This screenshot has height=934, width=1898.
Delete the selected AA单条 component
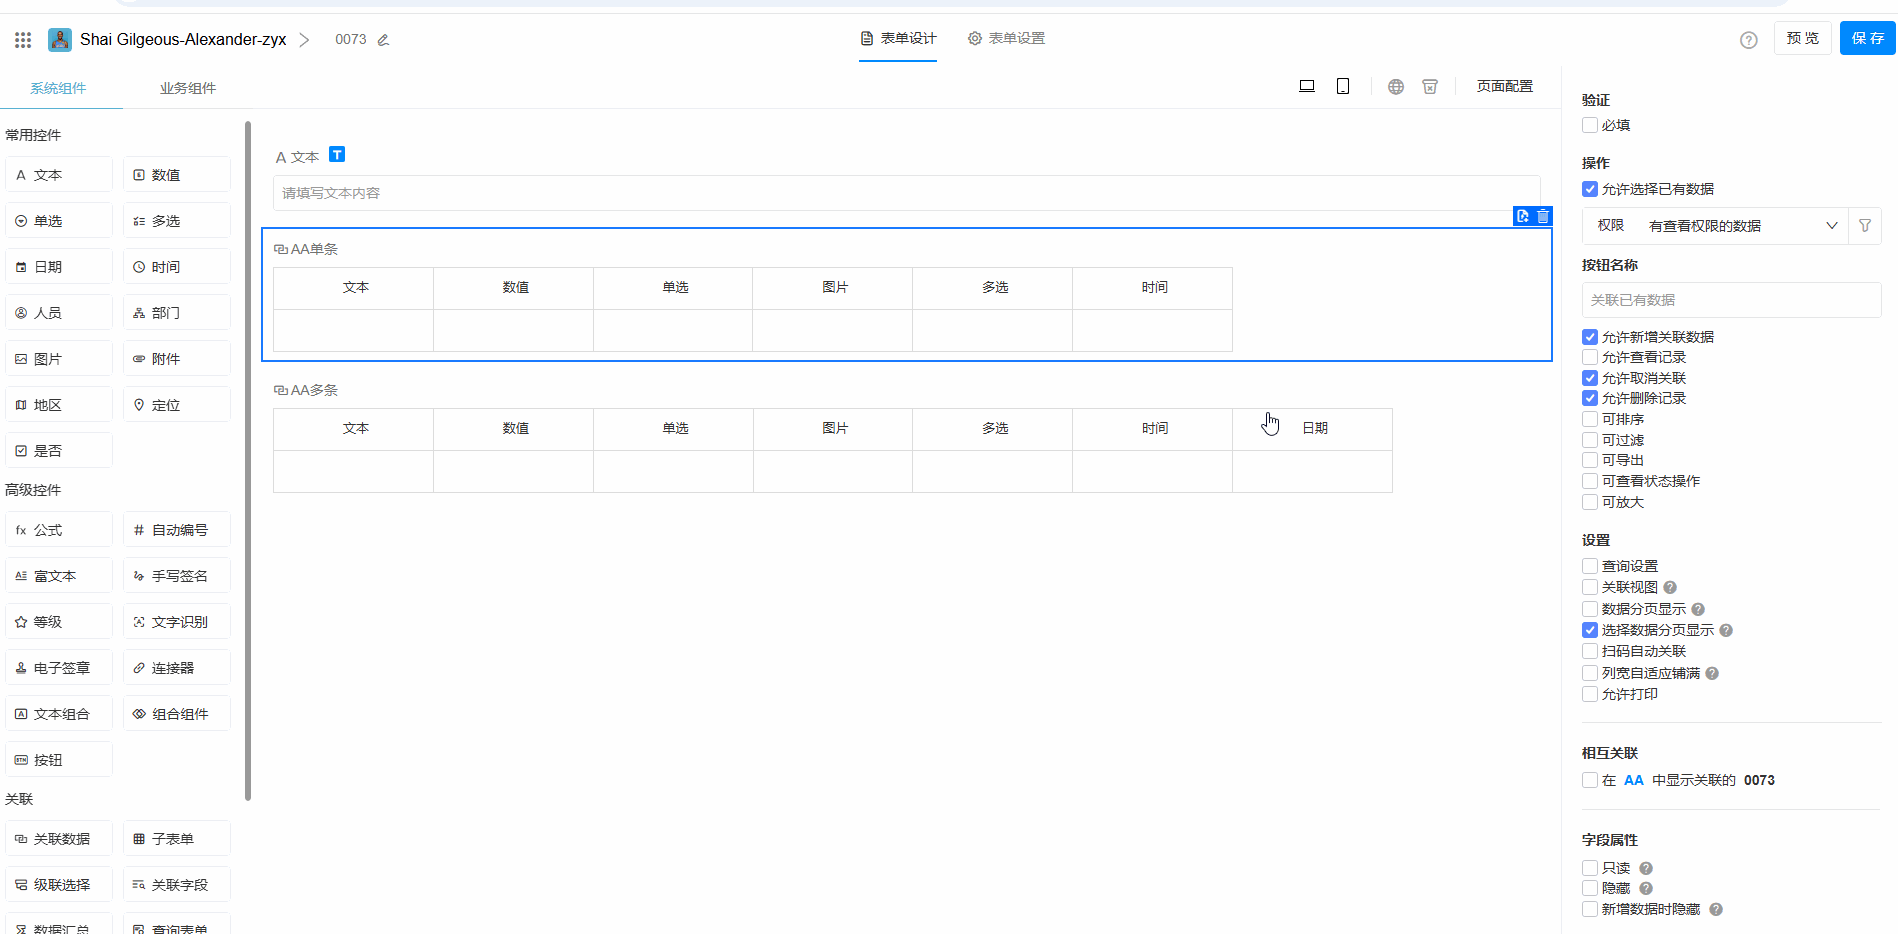coord(1543,216)
